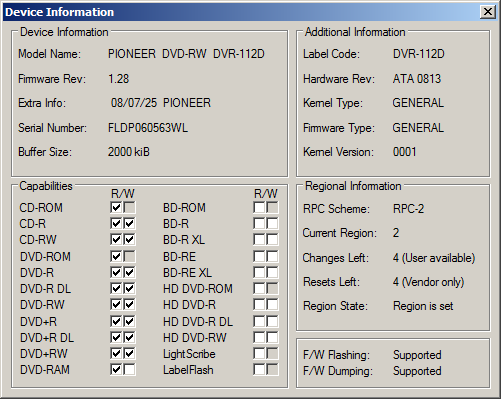Screen dimensions: 501x399
Task: Toggle the DVD-RW read checkbox
Action: [116, 304]
